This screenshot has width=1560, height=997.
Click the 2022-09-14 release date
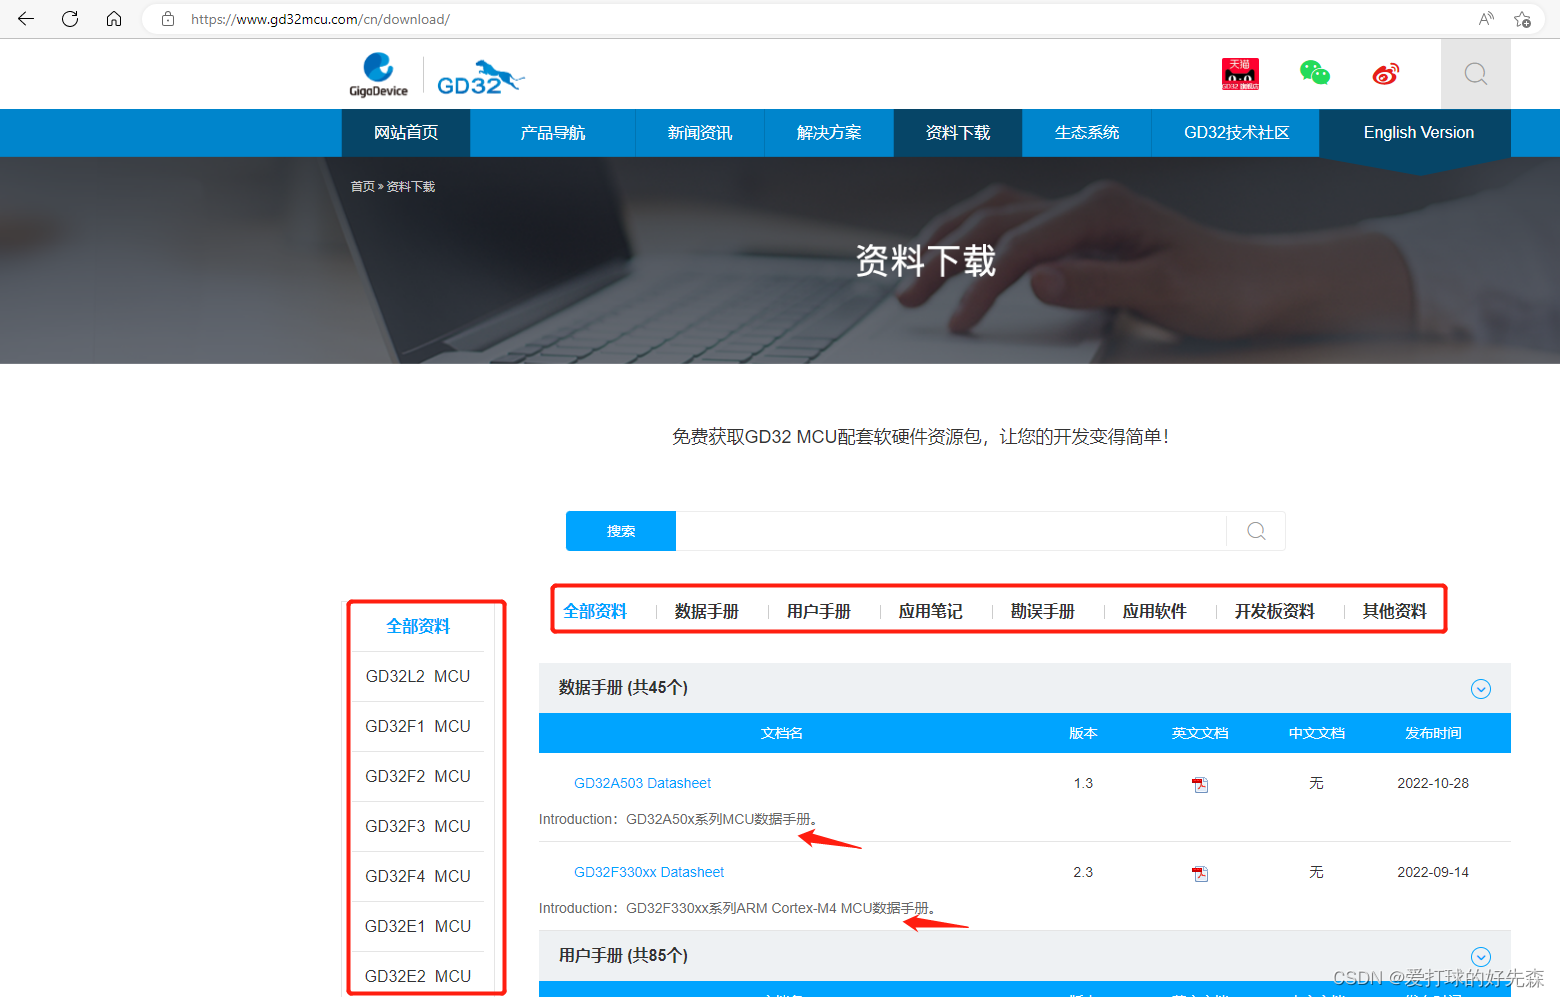click(x=1433, y=872)
